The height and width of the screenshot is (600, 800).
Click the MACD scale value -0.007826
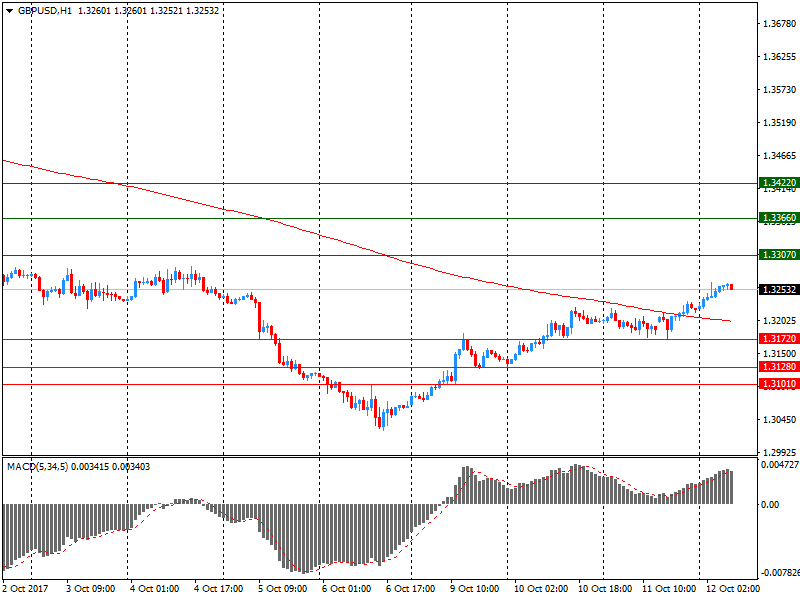pos(780,573)
